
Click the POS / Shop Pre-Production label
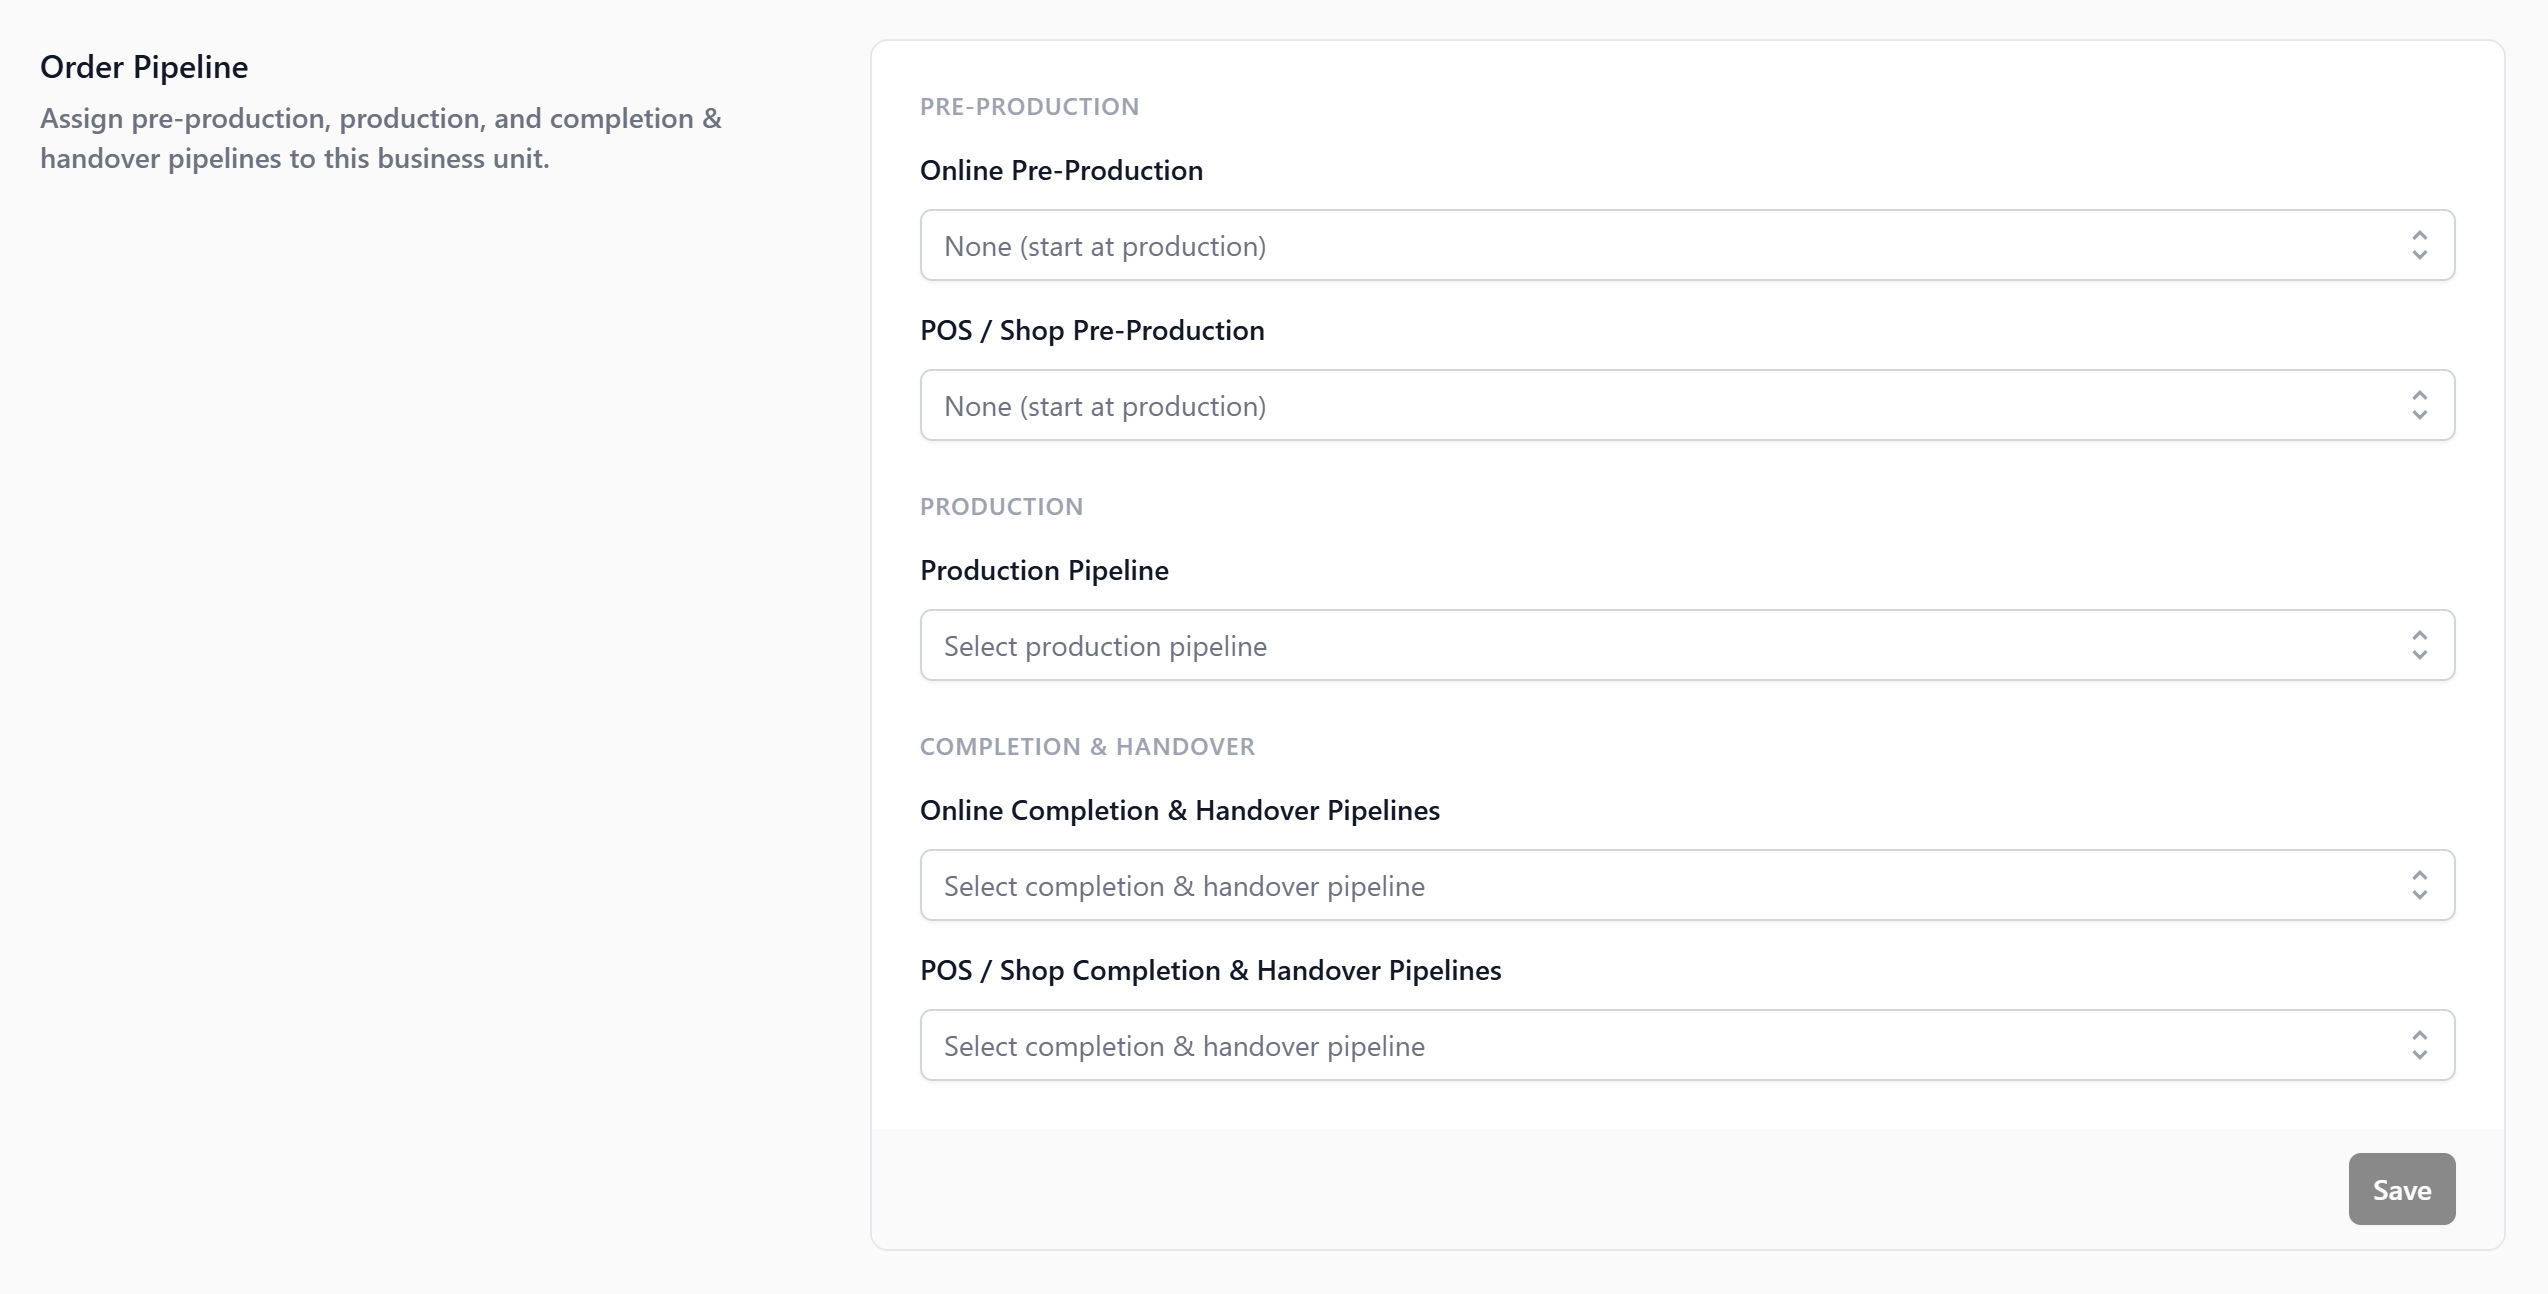tap(1092, 330)
